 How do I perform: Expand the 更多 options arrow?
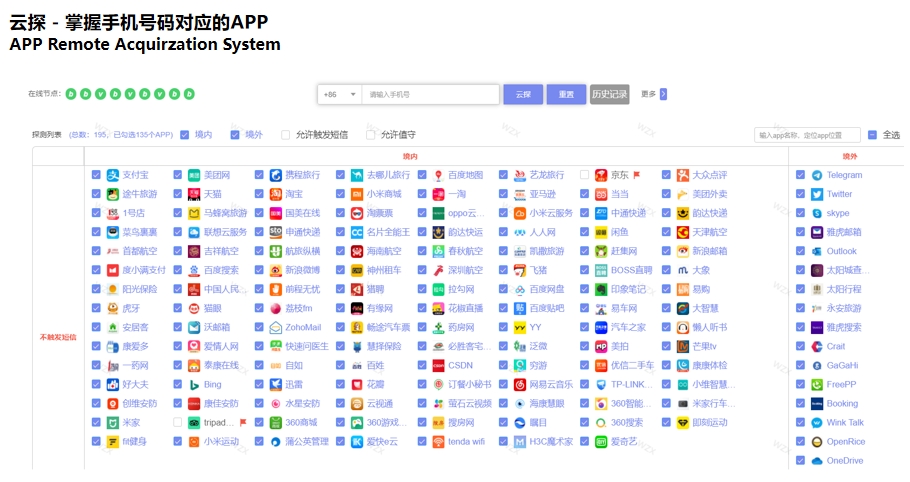pyautogui.click(x=663, y=94)
